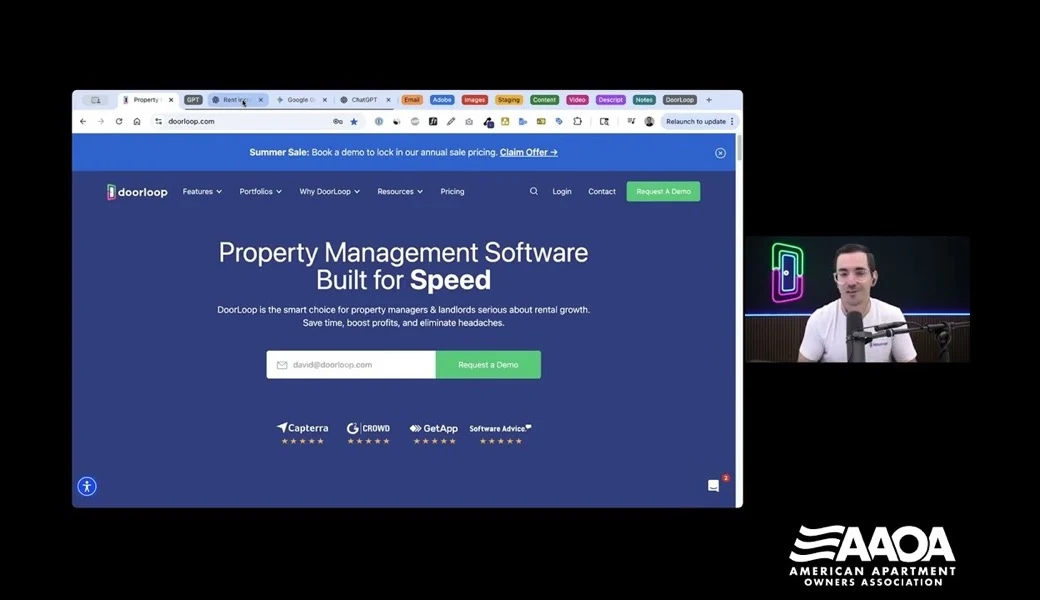Click the browser profile avatar
Viewport: 1040px width, 600px height.
tap(649, 121)
